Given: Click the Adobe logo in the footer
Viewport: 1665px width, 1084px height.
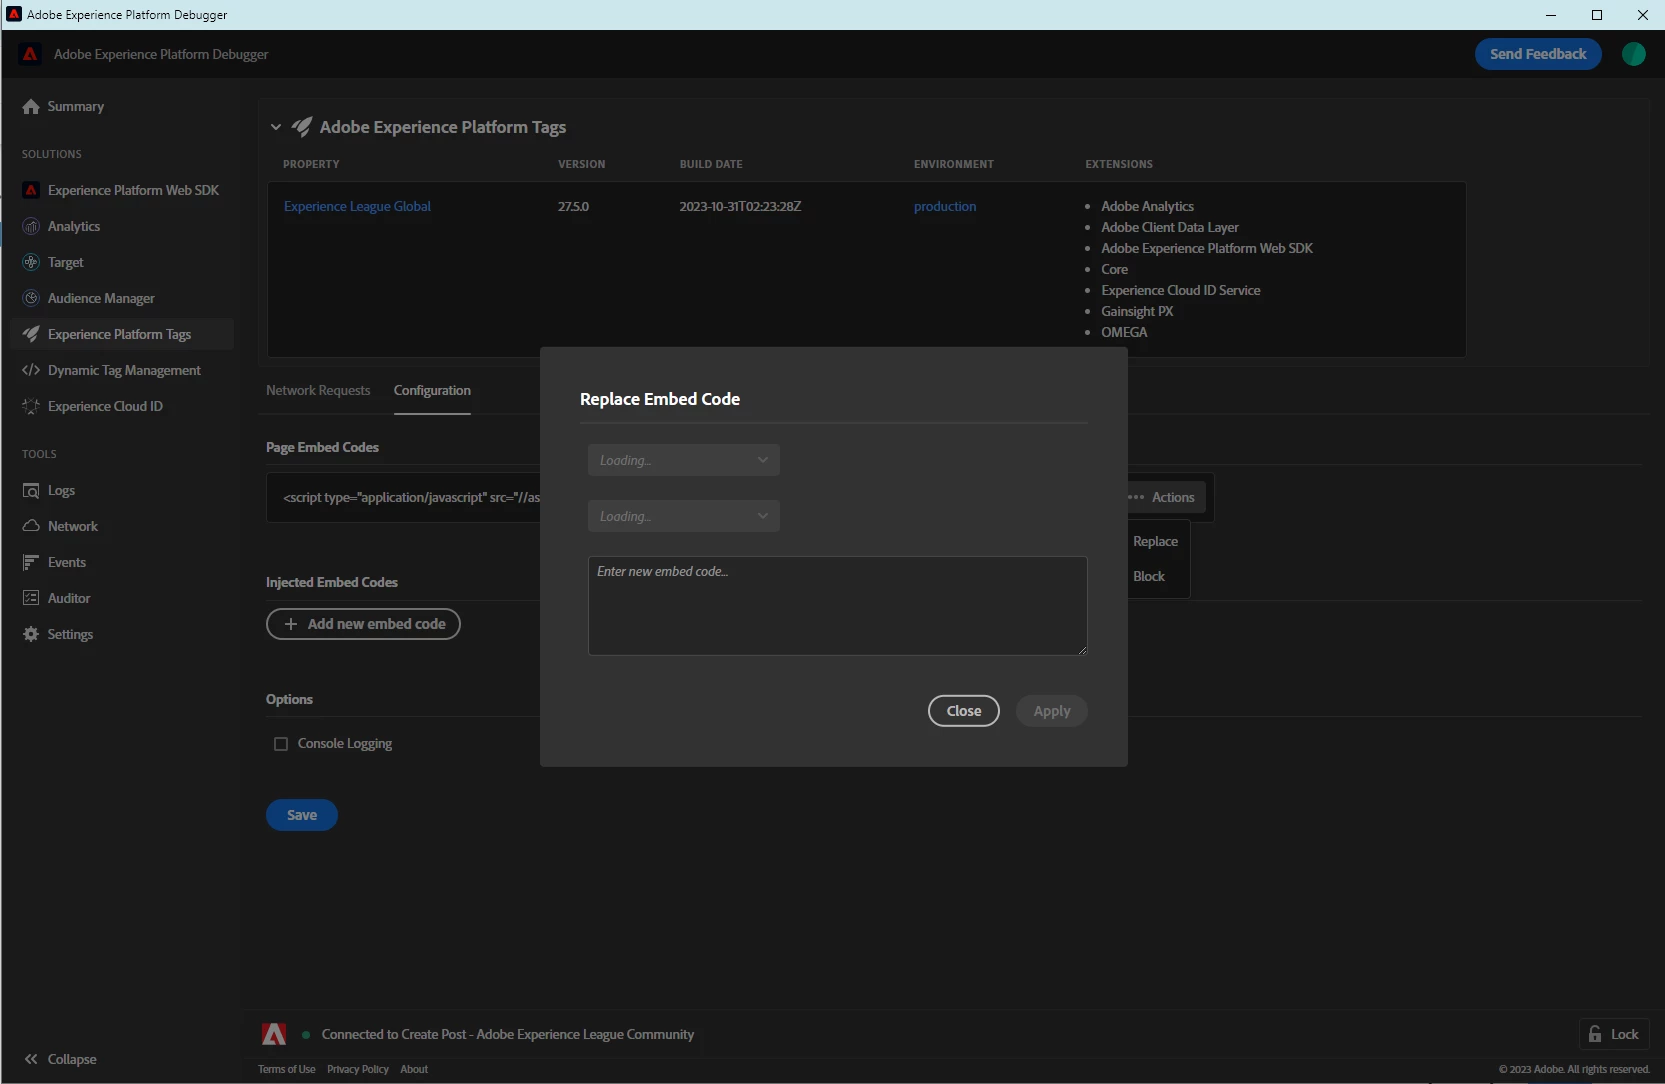Looking at the screenshot, I should click(274, 1034).
